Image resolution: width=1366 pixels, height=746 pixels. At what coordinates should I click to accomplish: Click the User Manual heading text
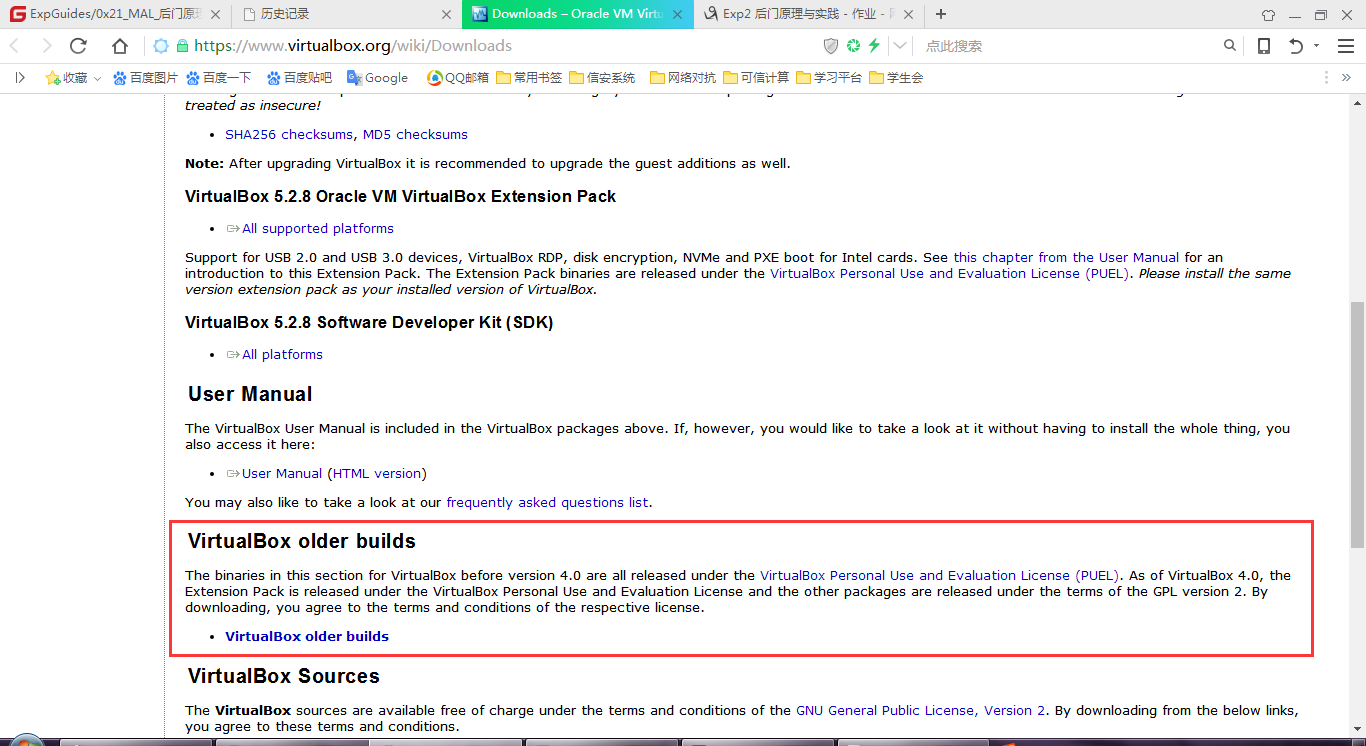pos(250,394)
